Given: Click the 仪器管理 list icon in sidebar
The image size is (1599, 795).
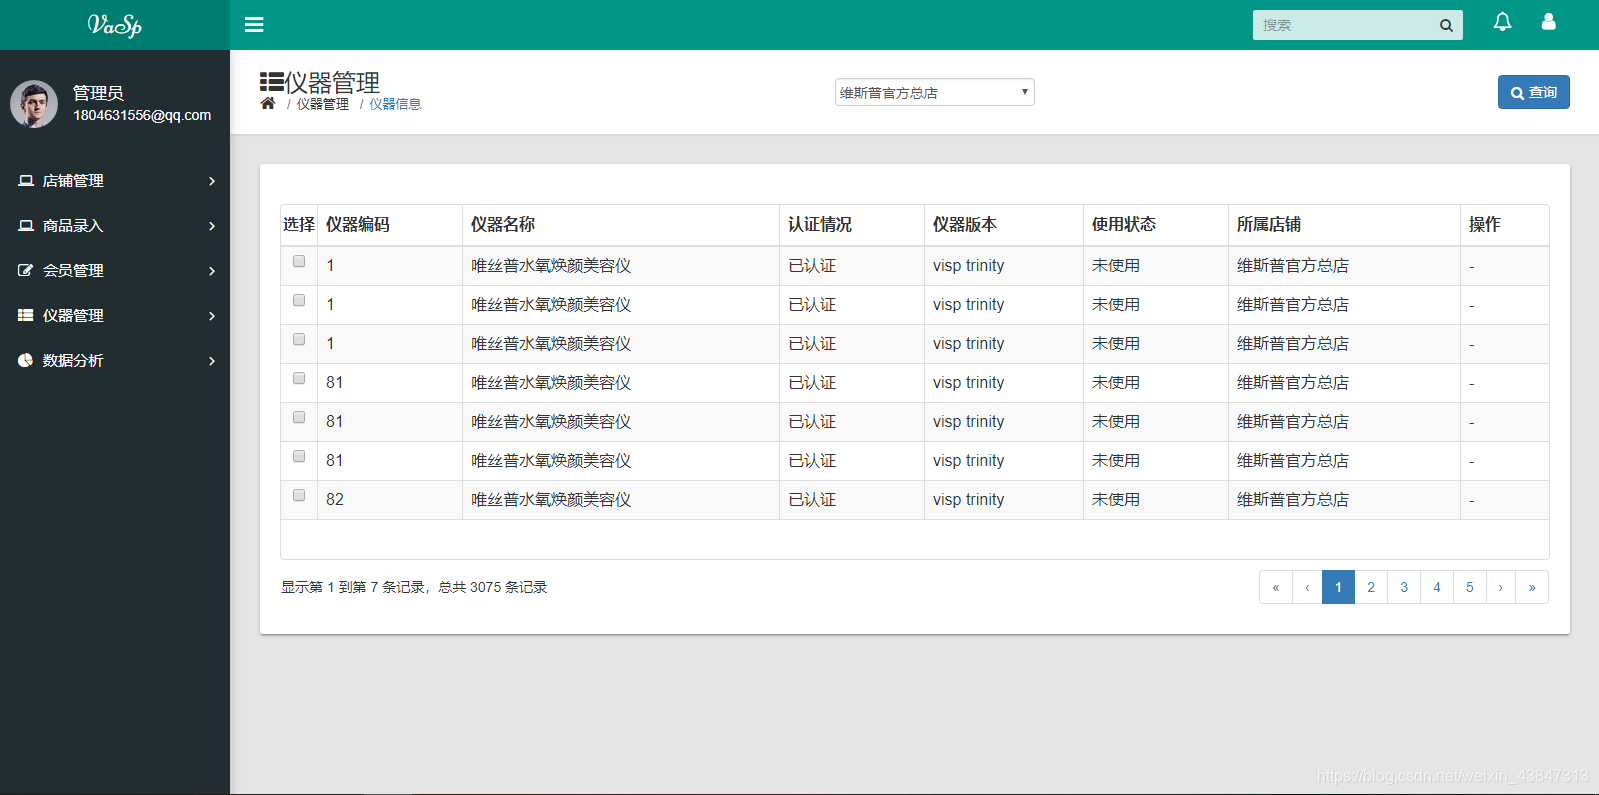Looking at the screenshot, I should click(x=26, y=315).
